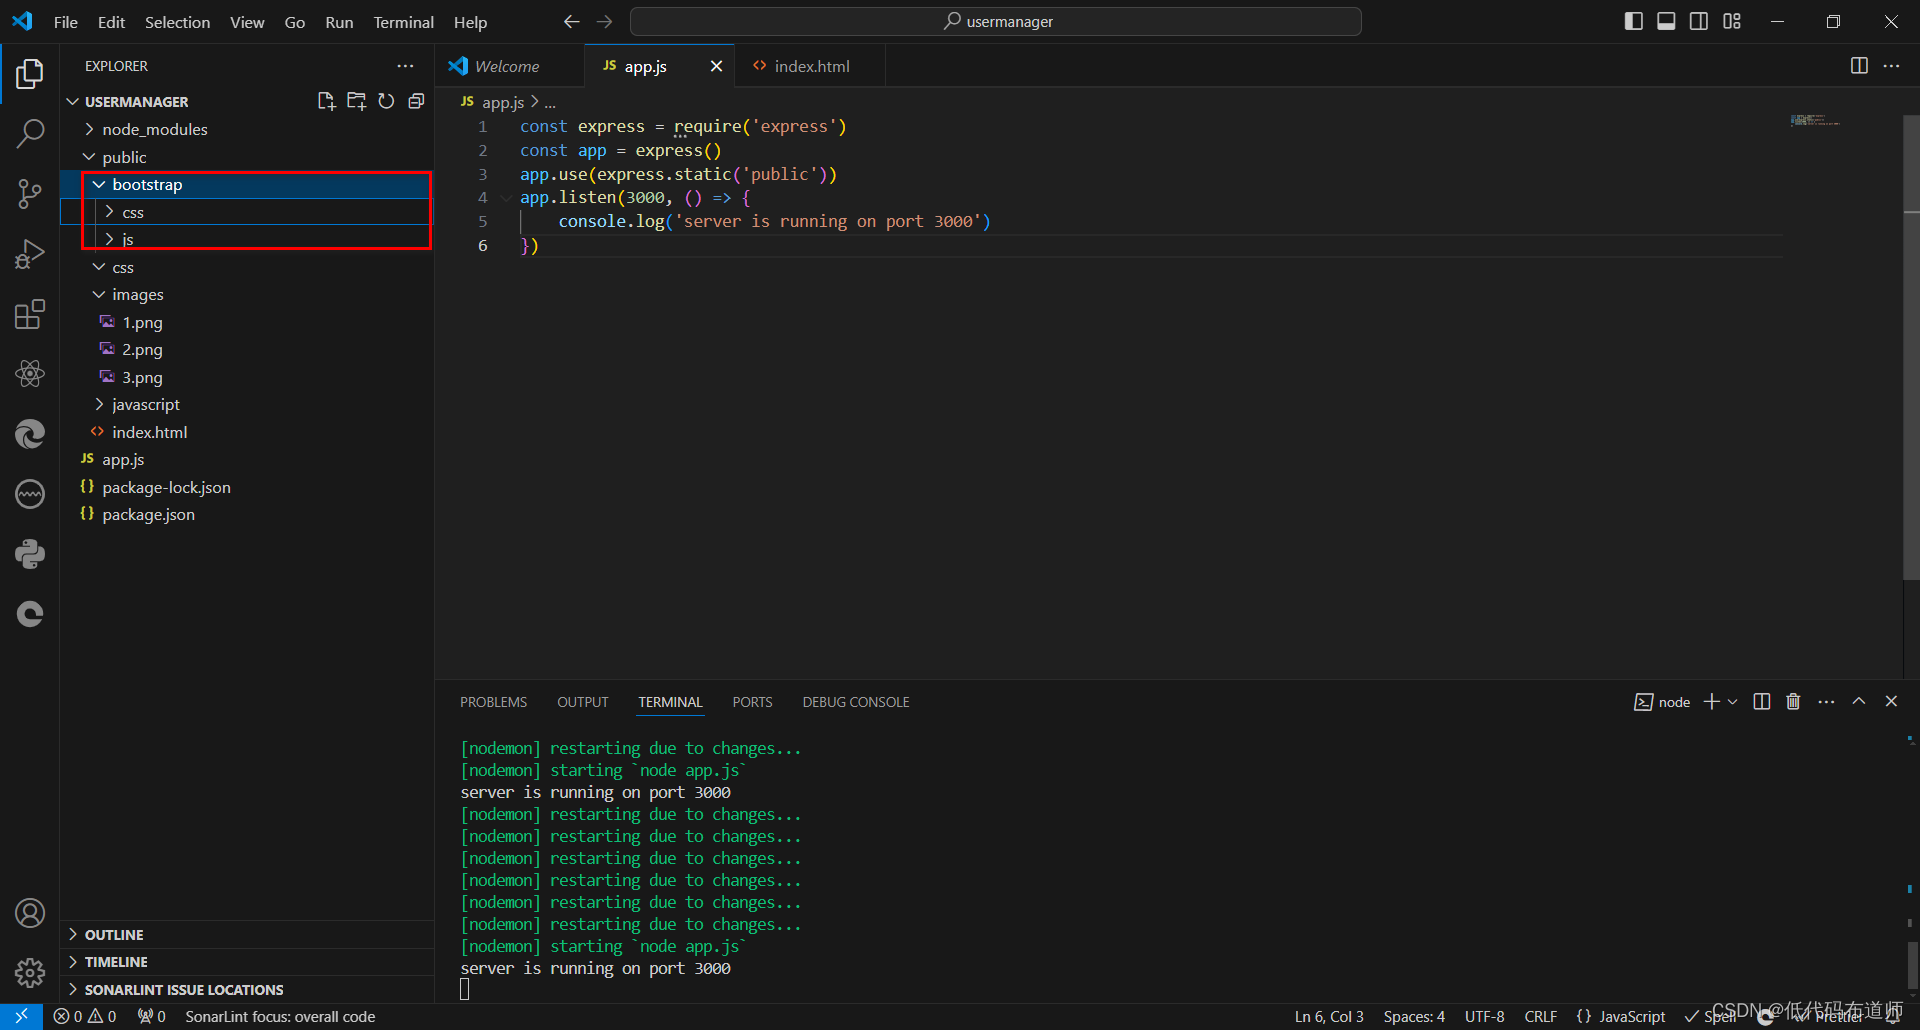Expand the OUTLINE section

(246, 934)
